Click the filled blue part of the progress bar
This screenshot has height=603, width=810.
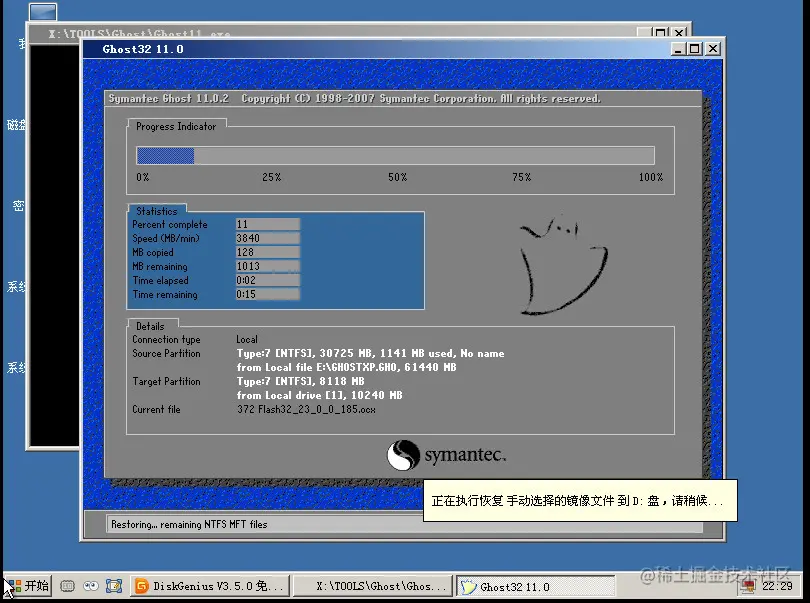tap(165, 156)
